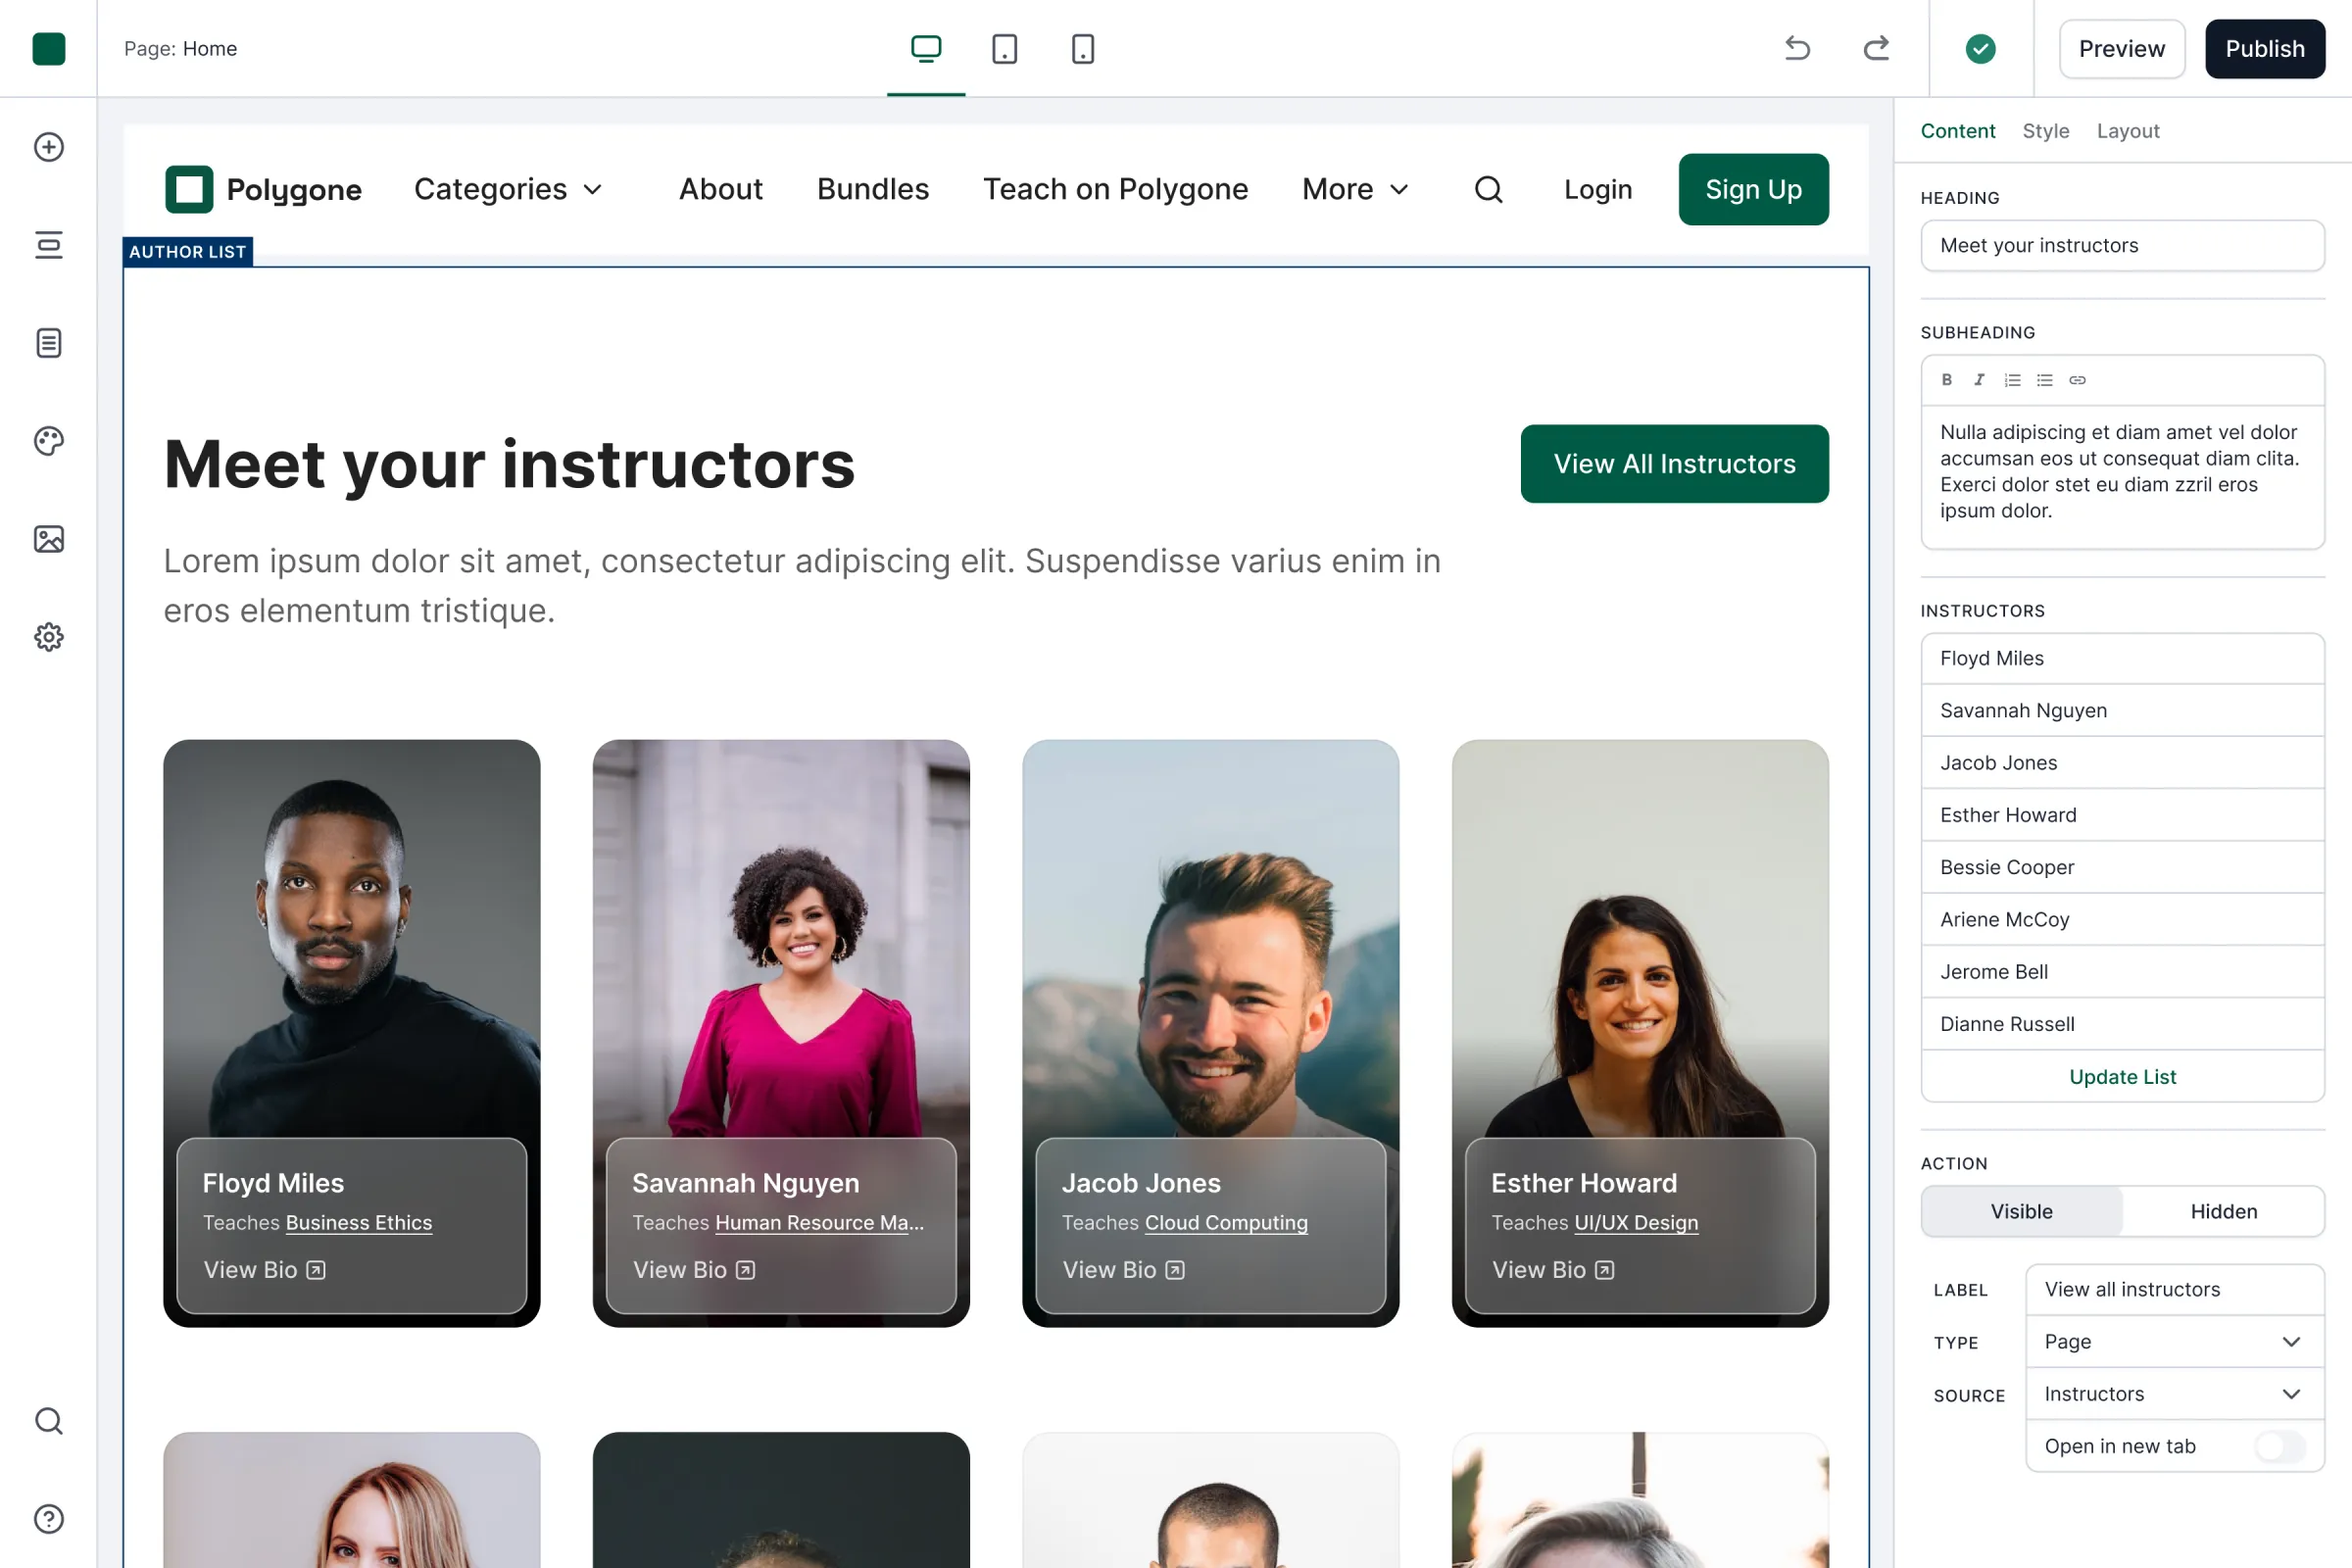Click the Sign Up button
Screen dimensions: 2352x1568
[x=1753, y=189]
